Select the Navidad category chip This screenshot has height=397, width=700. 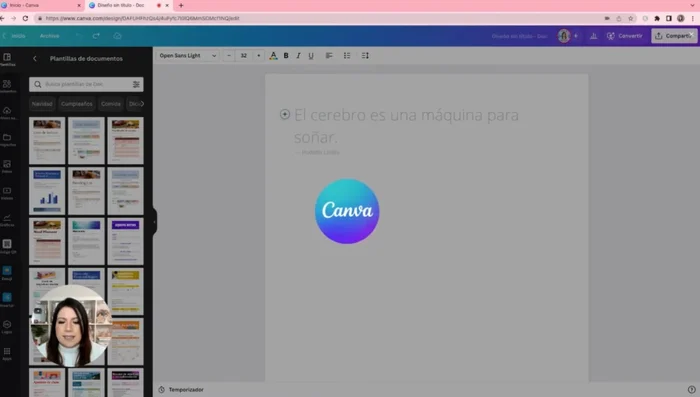pyautogui.click(x=42, y=104)
